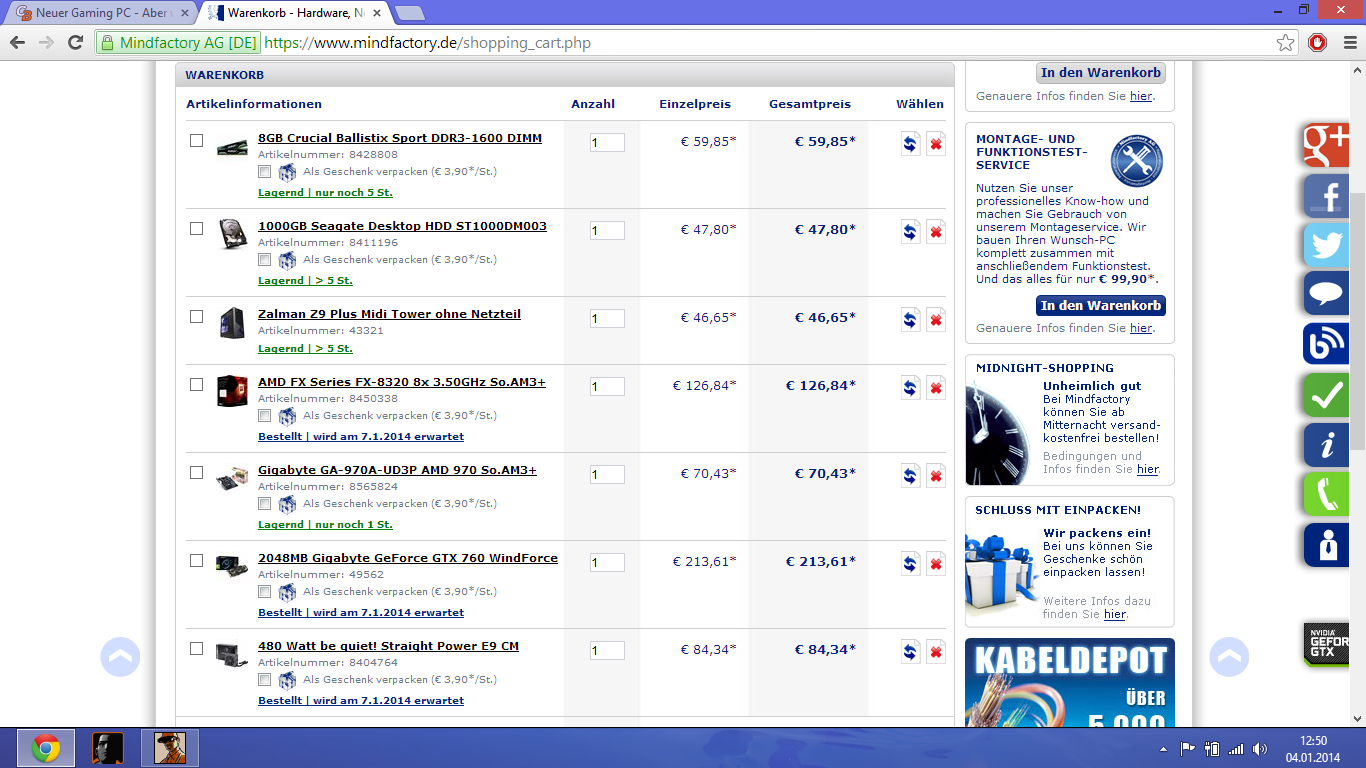Screen dimensions: 1366x768
Task: Enable gift wrap for Crucial Ballistix RAM
Action: pos(264,172)
